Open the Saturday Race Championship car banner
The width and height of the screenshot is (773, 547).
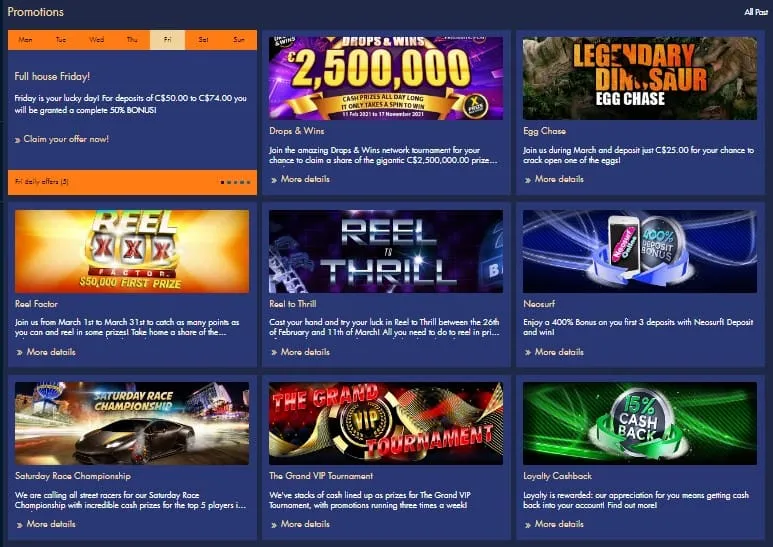point(132,423)
